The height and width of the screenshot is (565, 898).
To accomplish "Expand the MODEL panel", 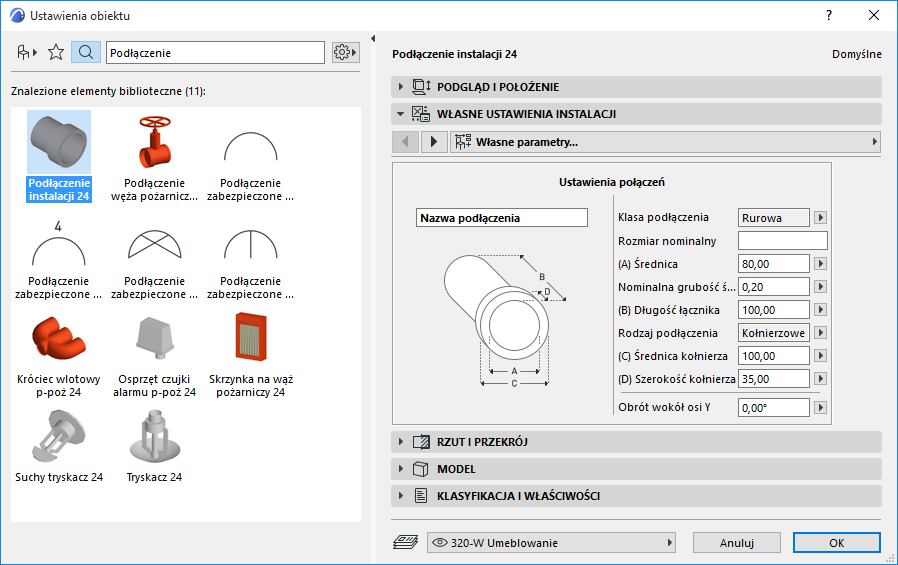I will (636, 469).
